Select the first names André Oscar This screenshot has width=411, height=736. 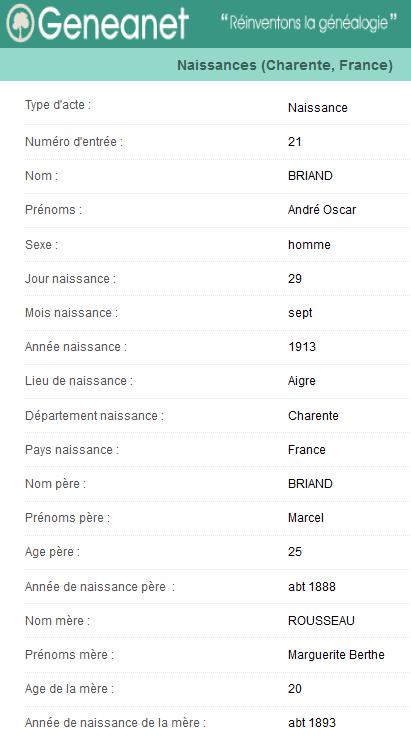[322, 209]
